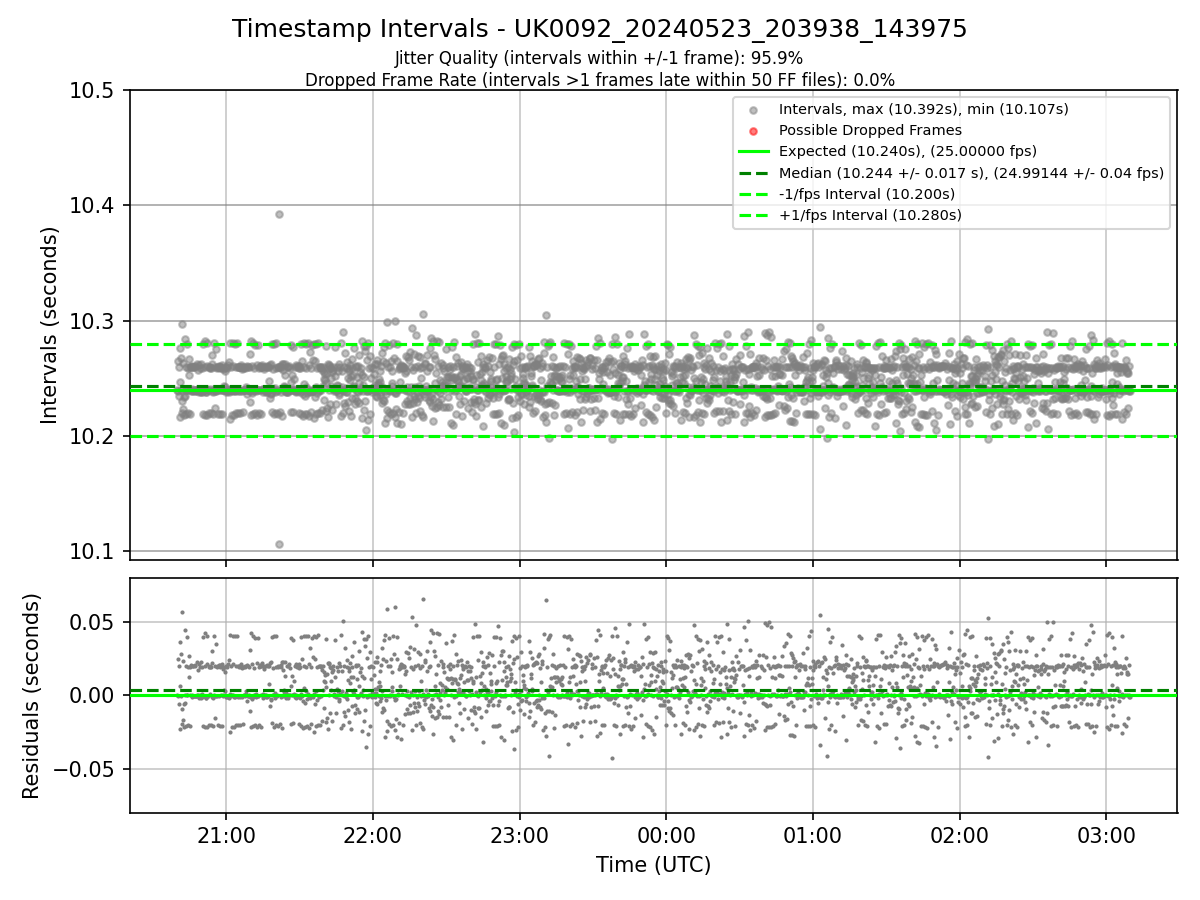
Task: Click the gray marker beside Intervals legend
Action: pyautogui.click(x=754, y=110)
